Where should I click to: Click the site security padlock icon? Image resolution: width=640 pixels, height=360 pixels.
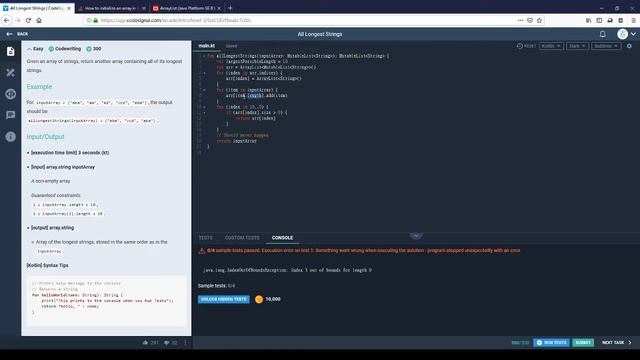[x=96, y=20]
